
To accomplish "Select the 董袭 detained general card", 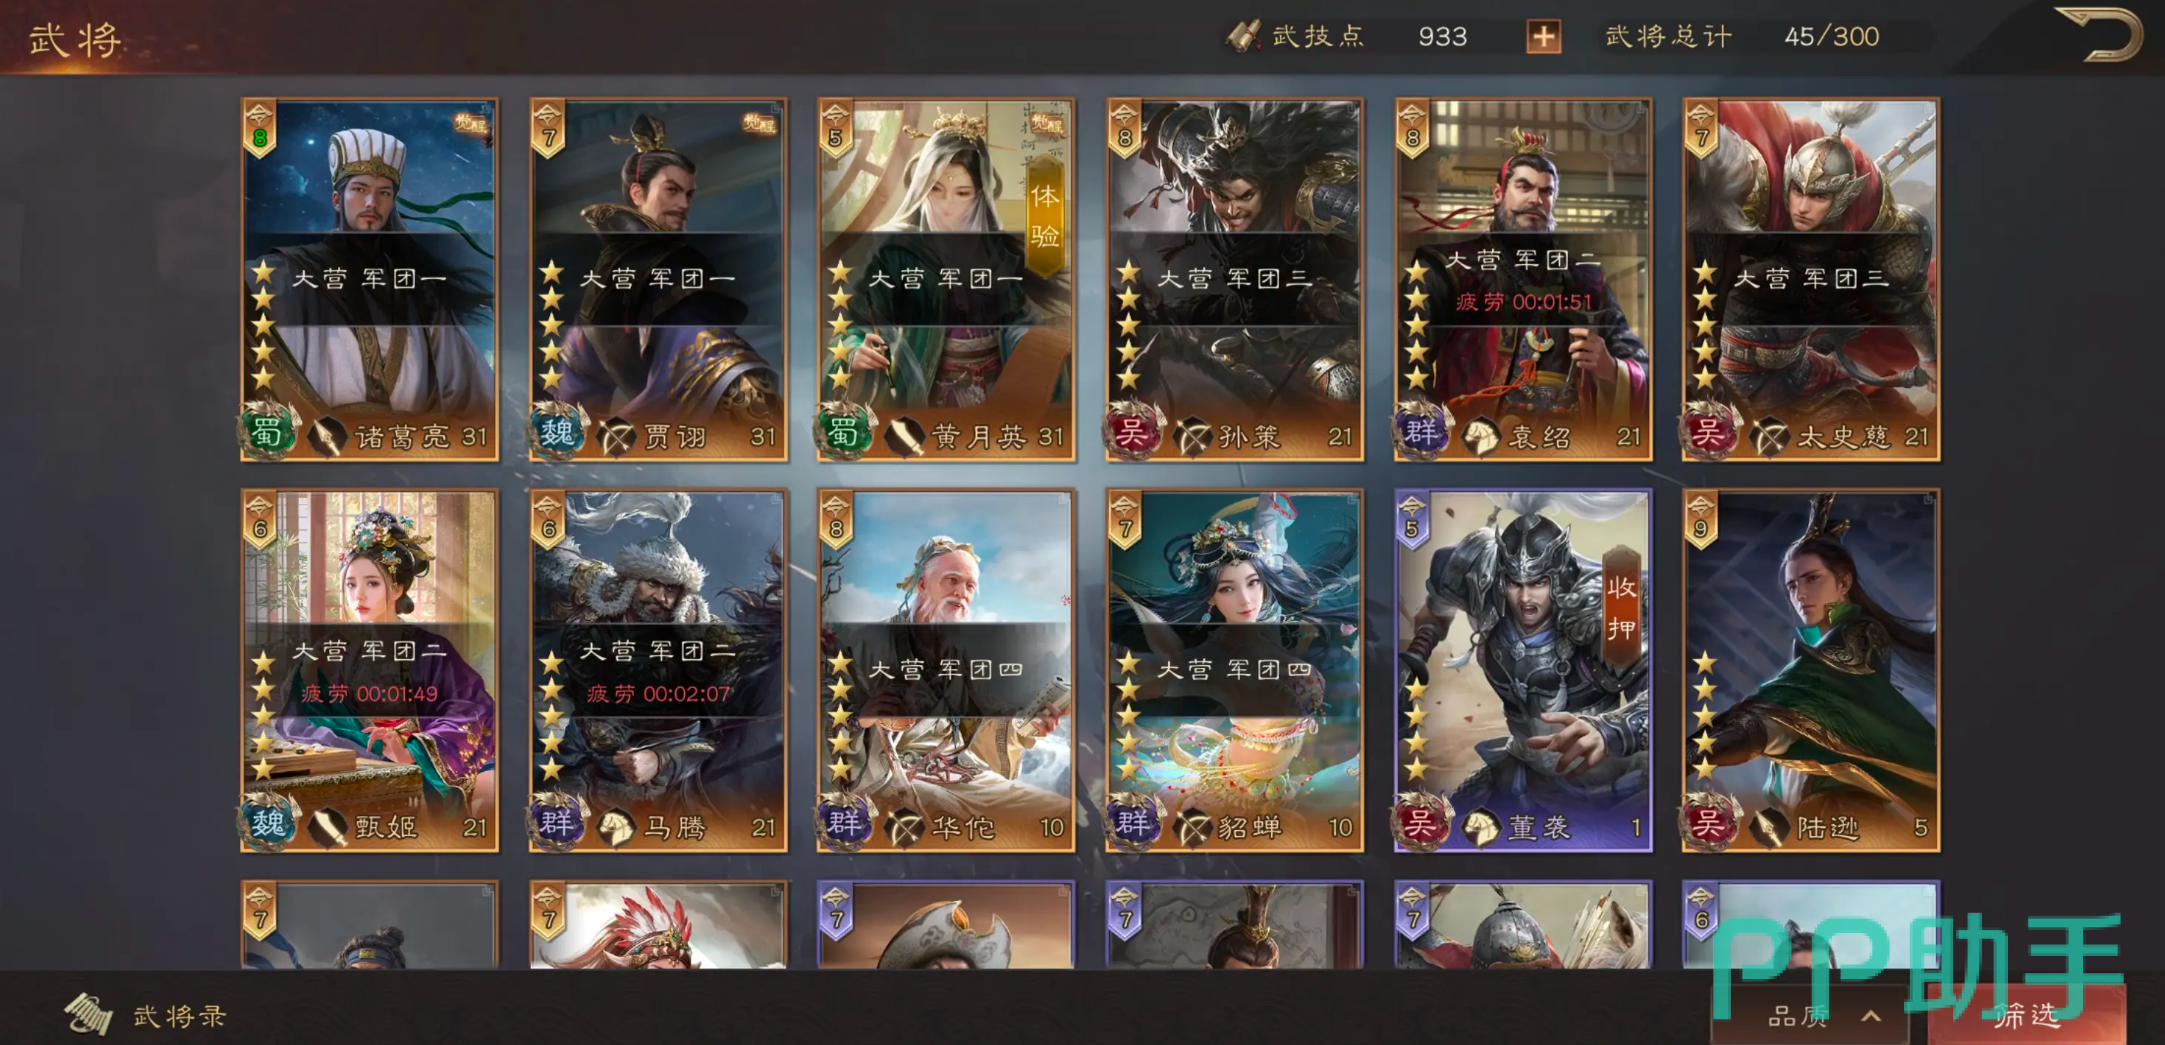I will [1523, 671].
